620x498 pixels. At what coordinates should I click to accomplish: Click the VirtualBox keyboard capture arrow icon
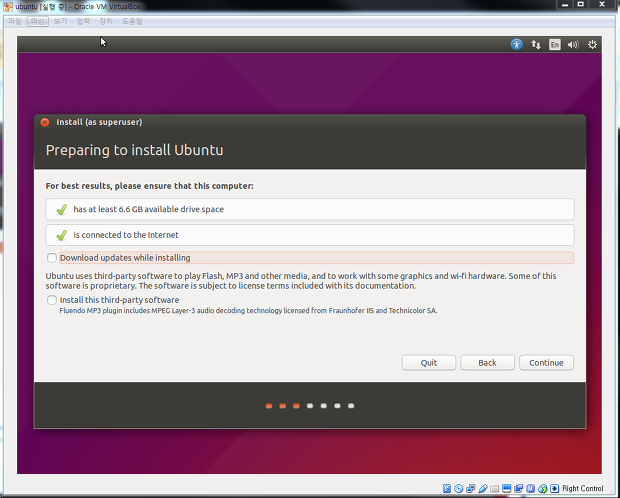[554, 489]
